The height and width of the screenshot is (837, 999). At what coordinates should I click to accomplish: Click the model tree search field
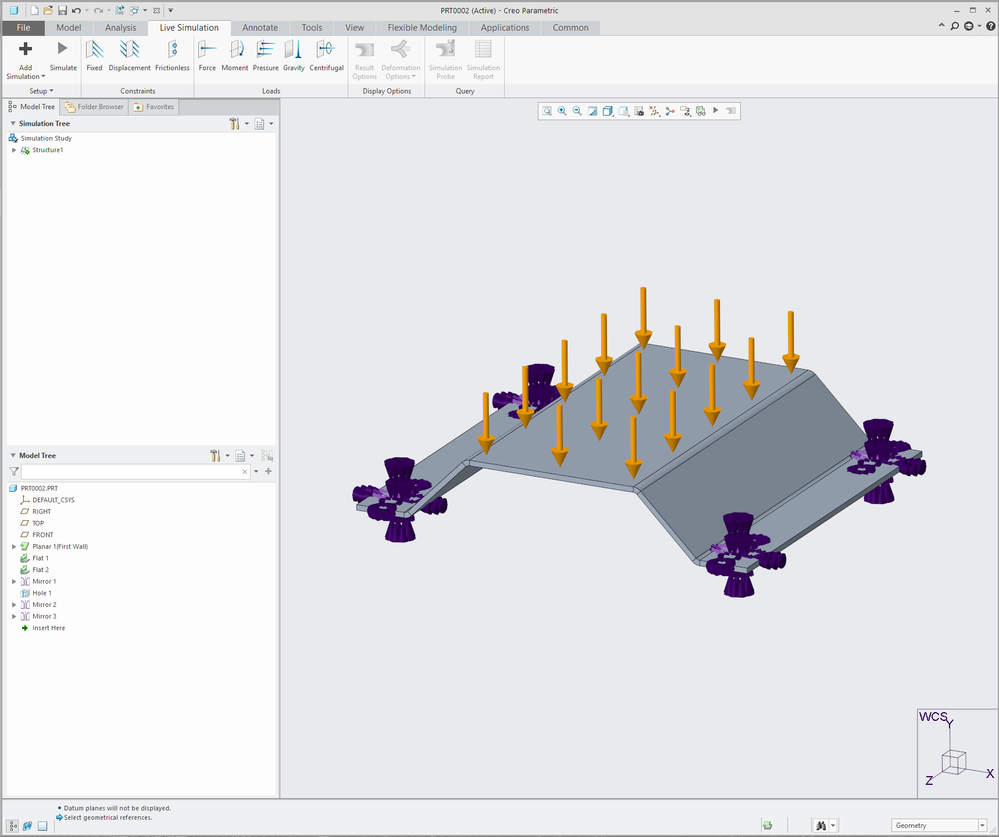[130, 471]
